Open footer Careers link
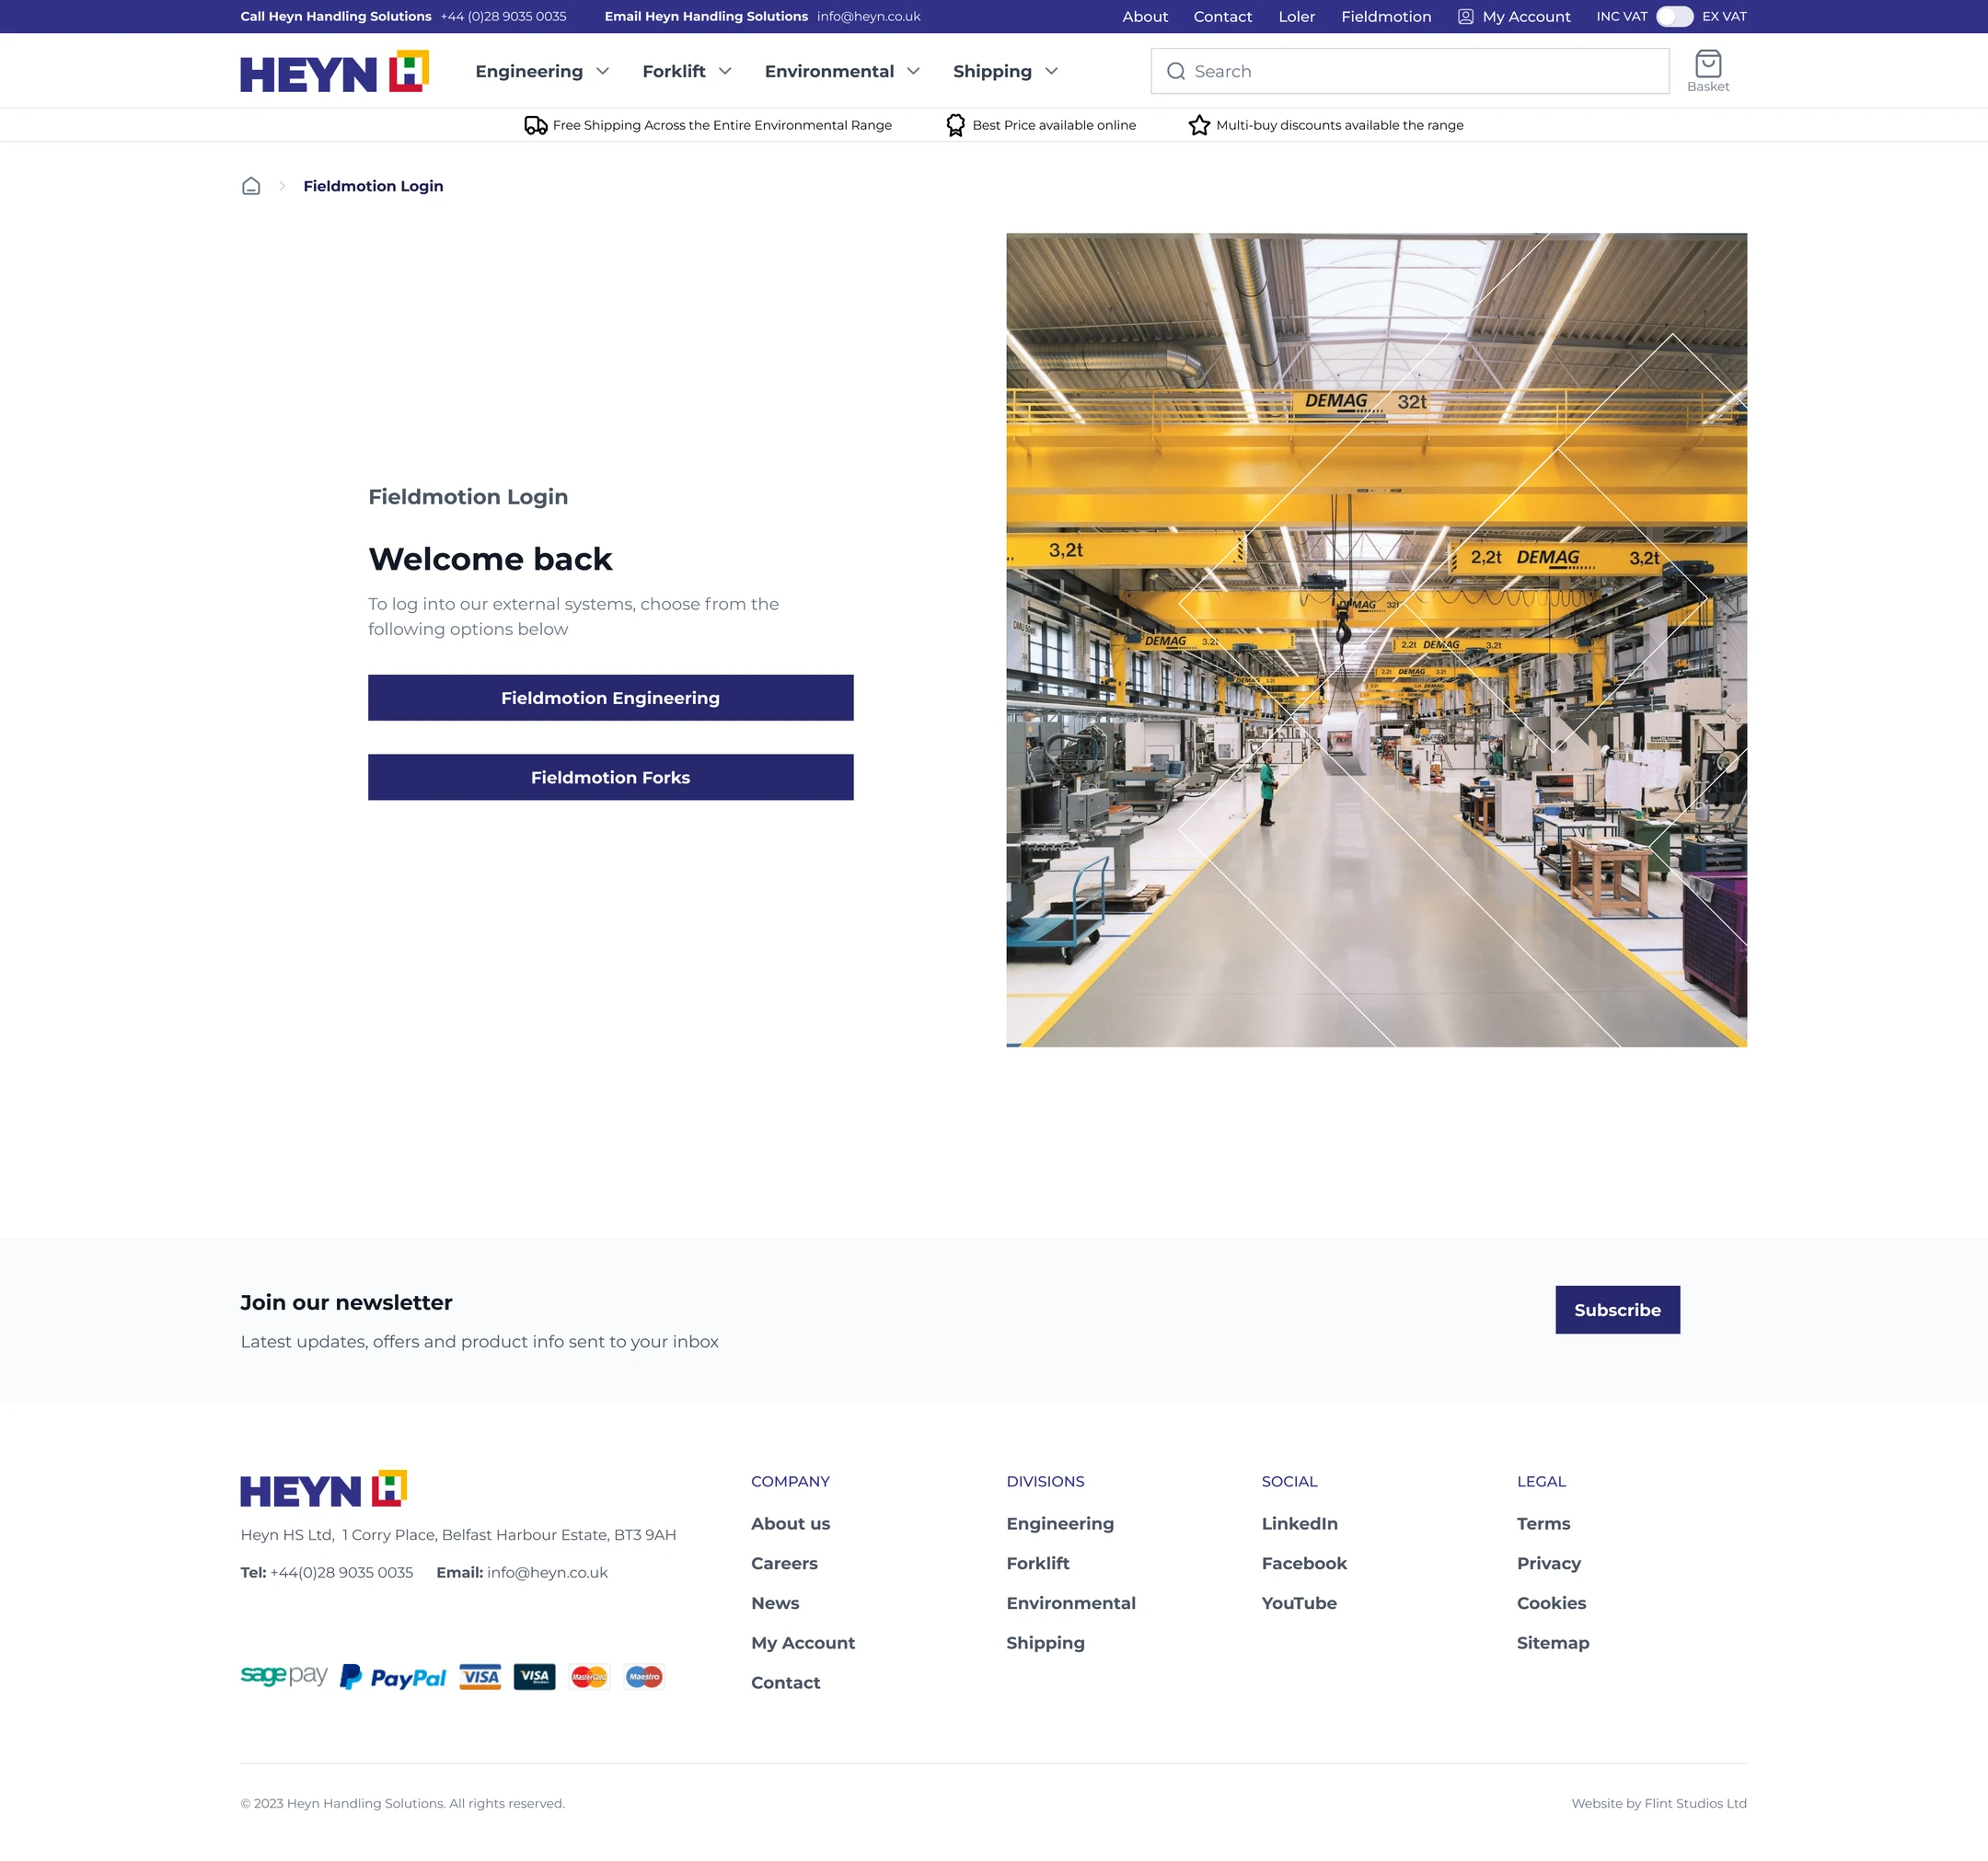This screenshot has width=1988, height=1861. (x=784, y=1563)
